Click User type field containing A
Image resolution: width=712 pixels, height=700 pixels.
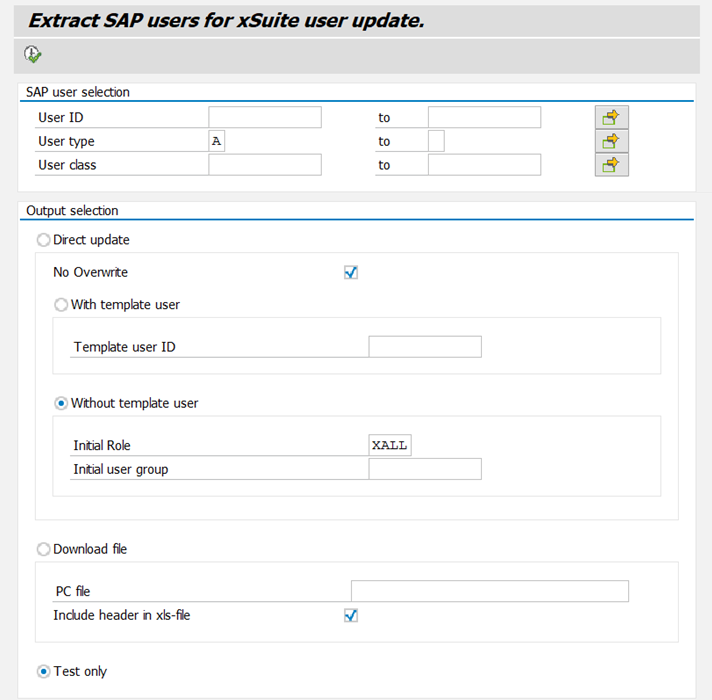[x=217, y=141]
